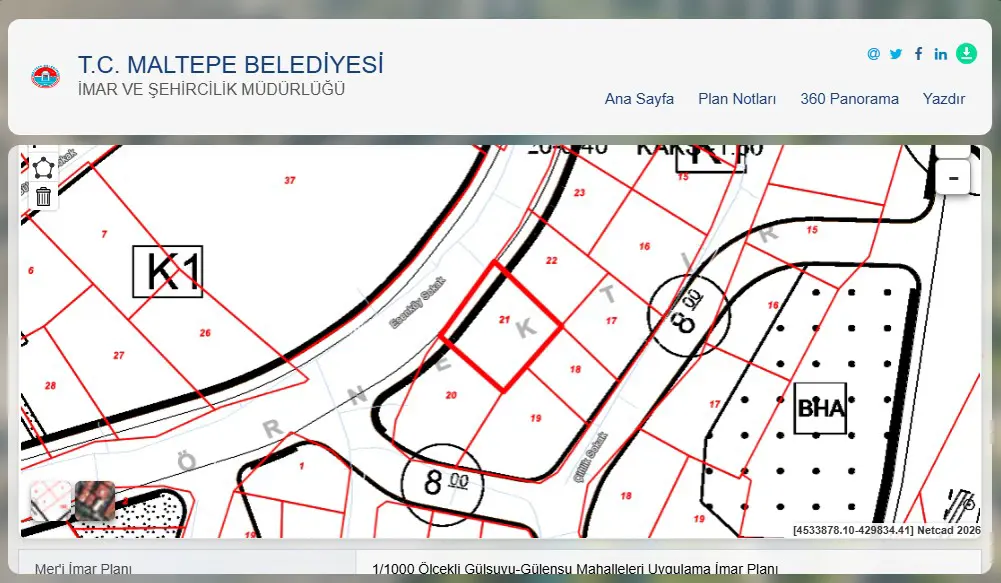1001x583 pixels.
Task: Click parcel number 7 on the map
Action: point(104,234)
